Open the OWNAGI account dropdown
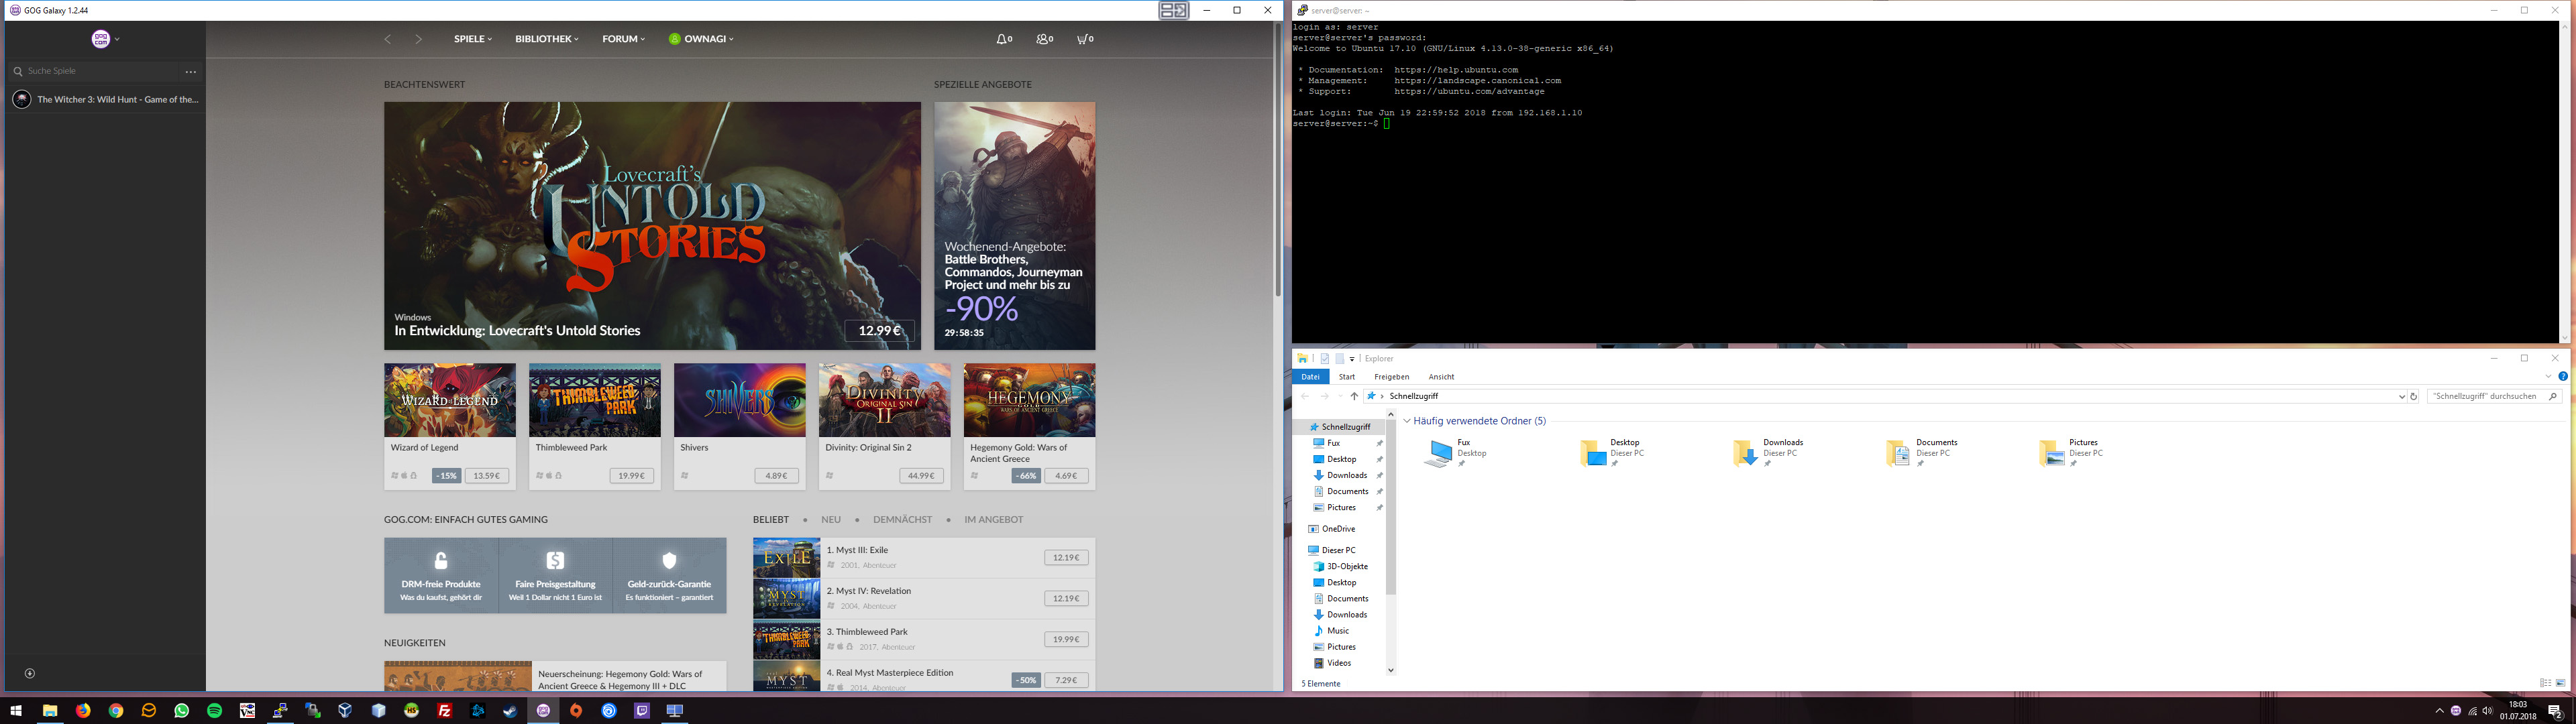This screenshot has height=724, width=2576. 702,39
